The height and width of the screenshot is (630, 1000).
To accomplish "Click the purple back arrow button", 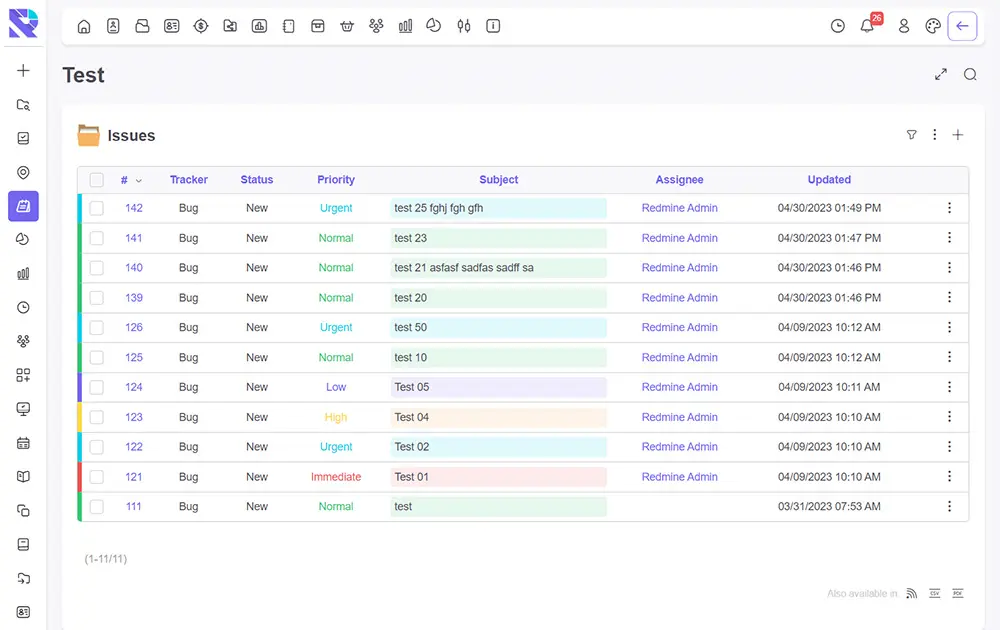I will [962, 26].
